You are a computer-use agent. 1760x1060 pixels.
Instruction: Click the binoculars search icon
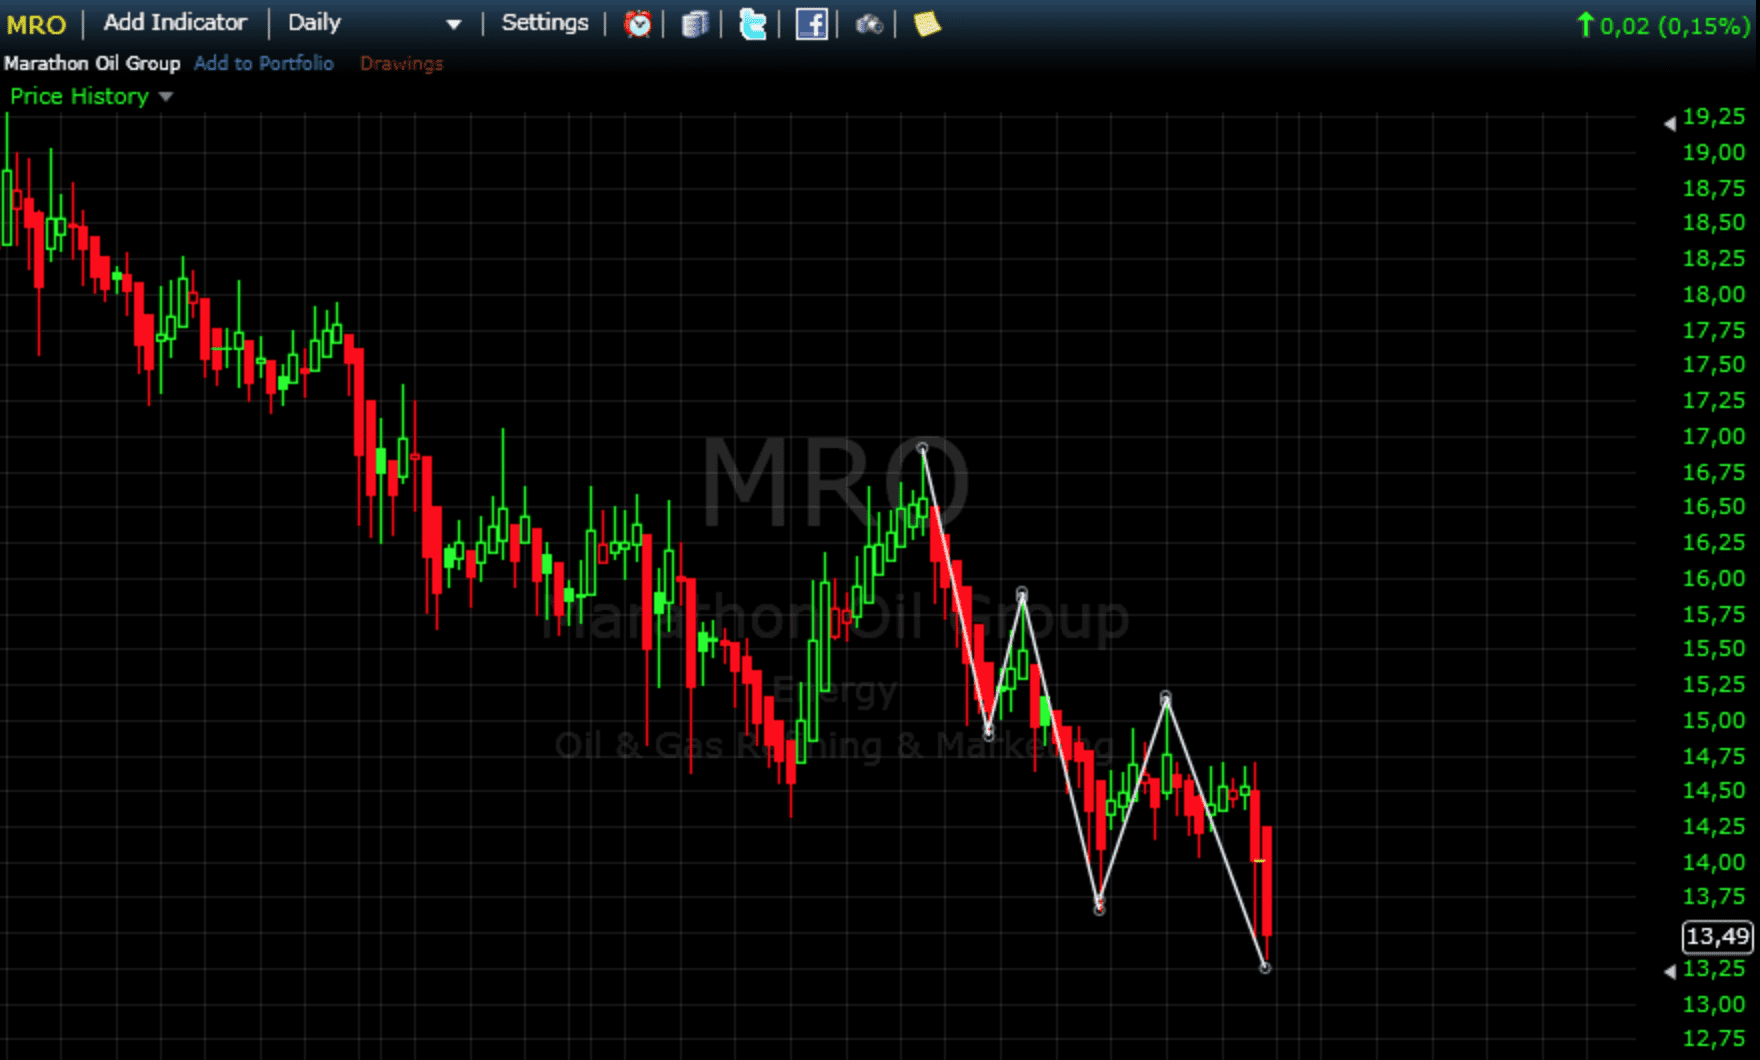click(869, 24)
